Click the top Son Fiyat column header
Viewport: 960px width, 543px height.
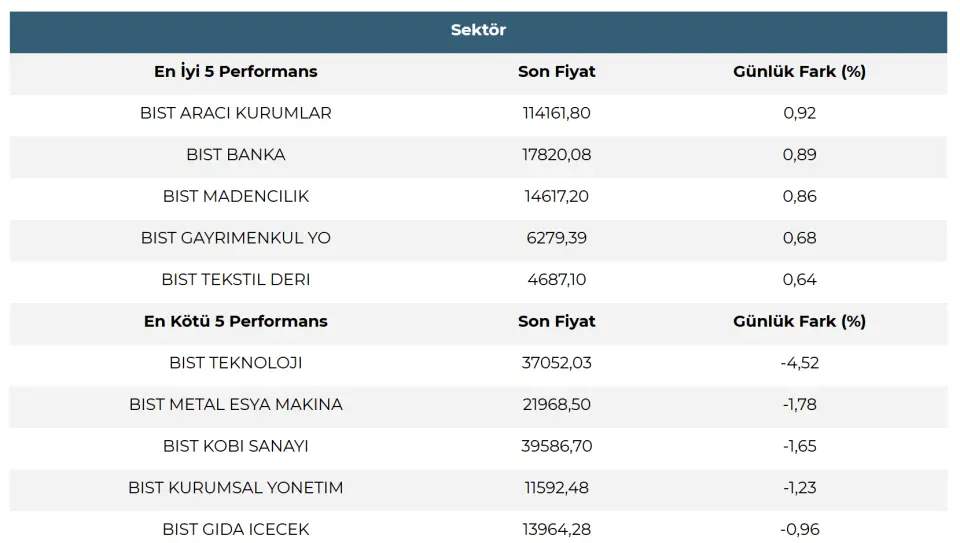556,72
